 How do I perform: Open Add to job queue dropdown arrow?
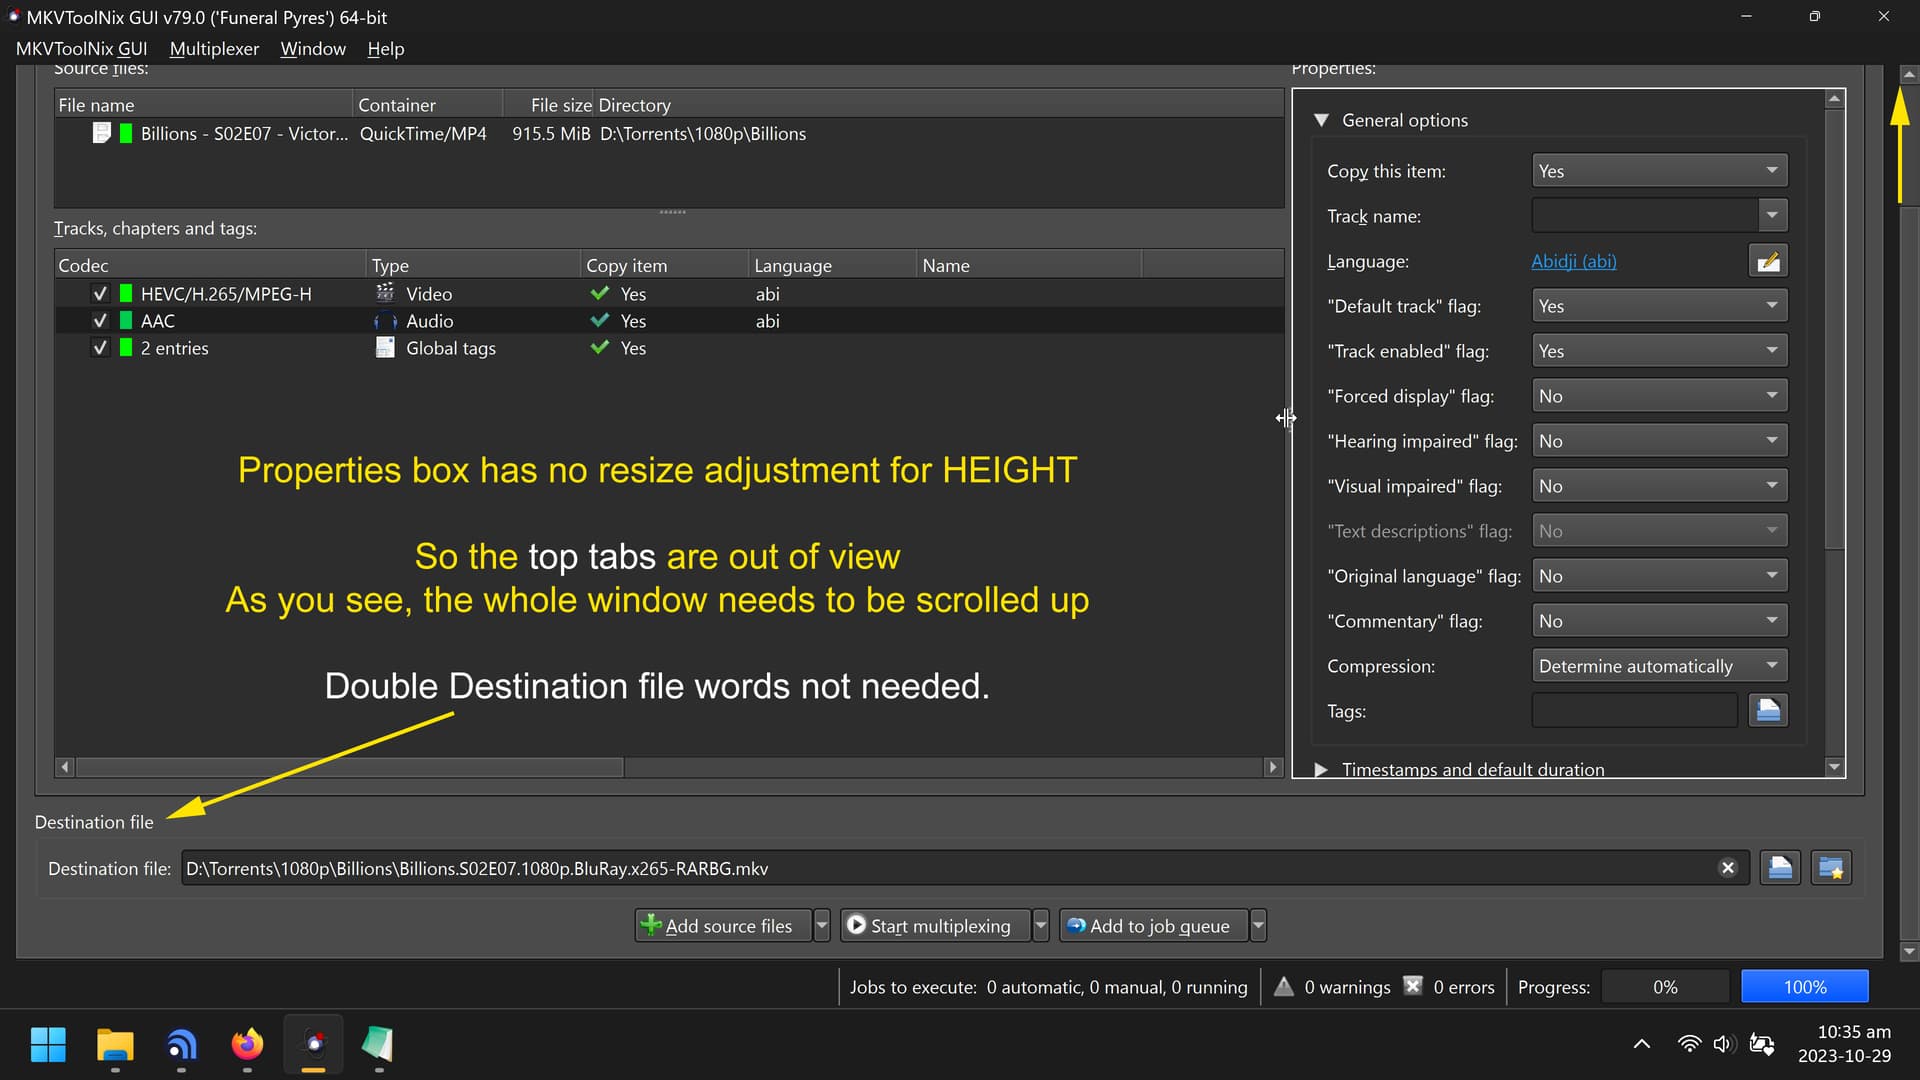tap(1259, 926)
